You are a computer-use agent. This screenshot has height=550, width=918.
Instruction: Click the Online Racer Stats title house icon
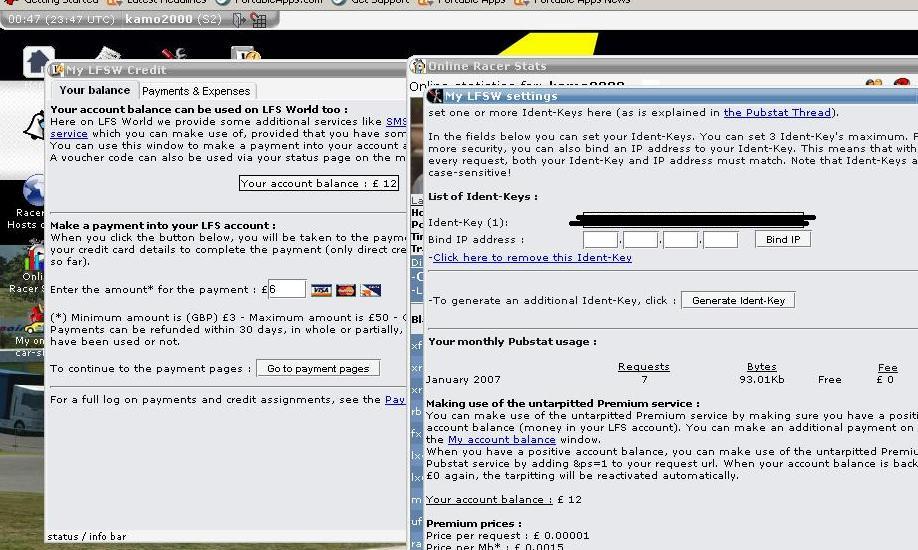[x=418, y=66]
